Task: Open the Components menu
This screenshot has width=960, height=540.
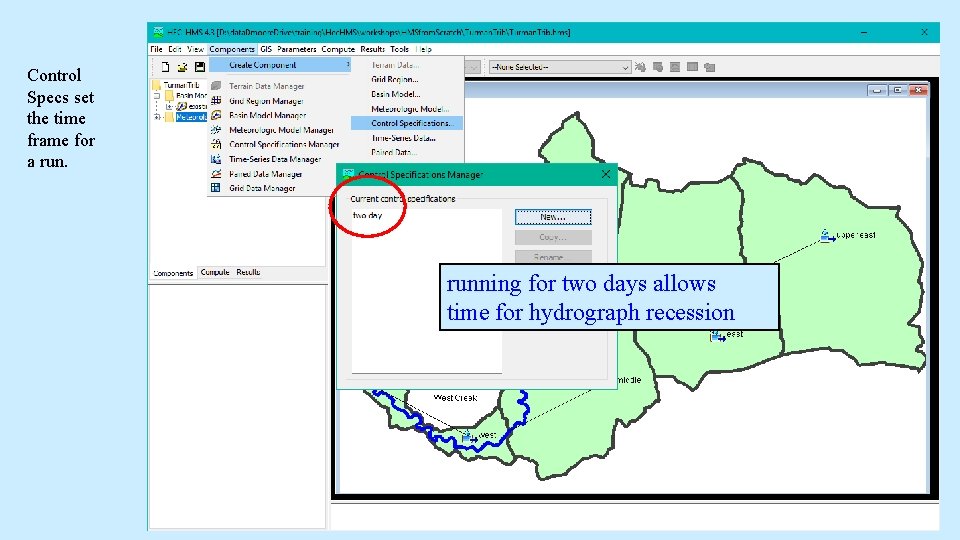Action: pyautogui.click(x=231, y=49)
